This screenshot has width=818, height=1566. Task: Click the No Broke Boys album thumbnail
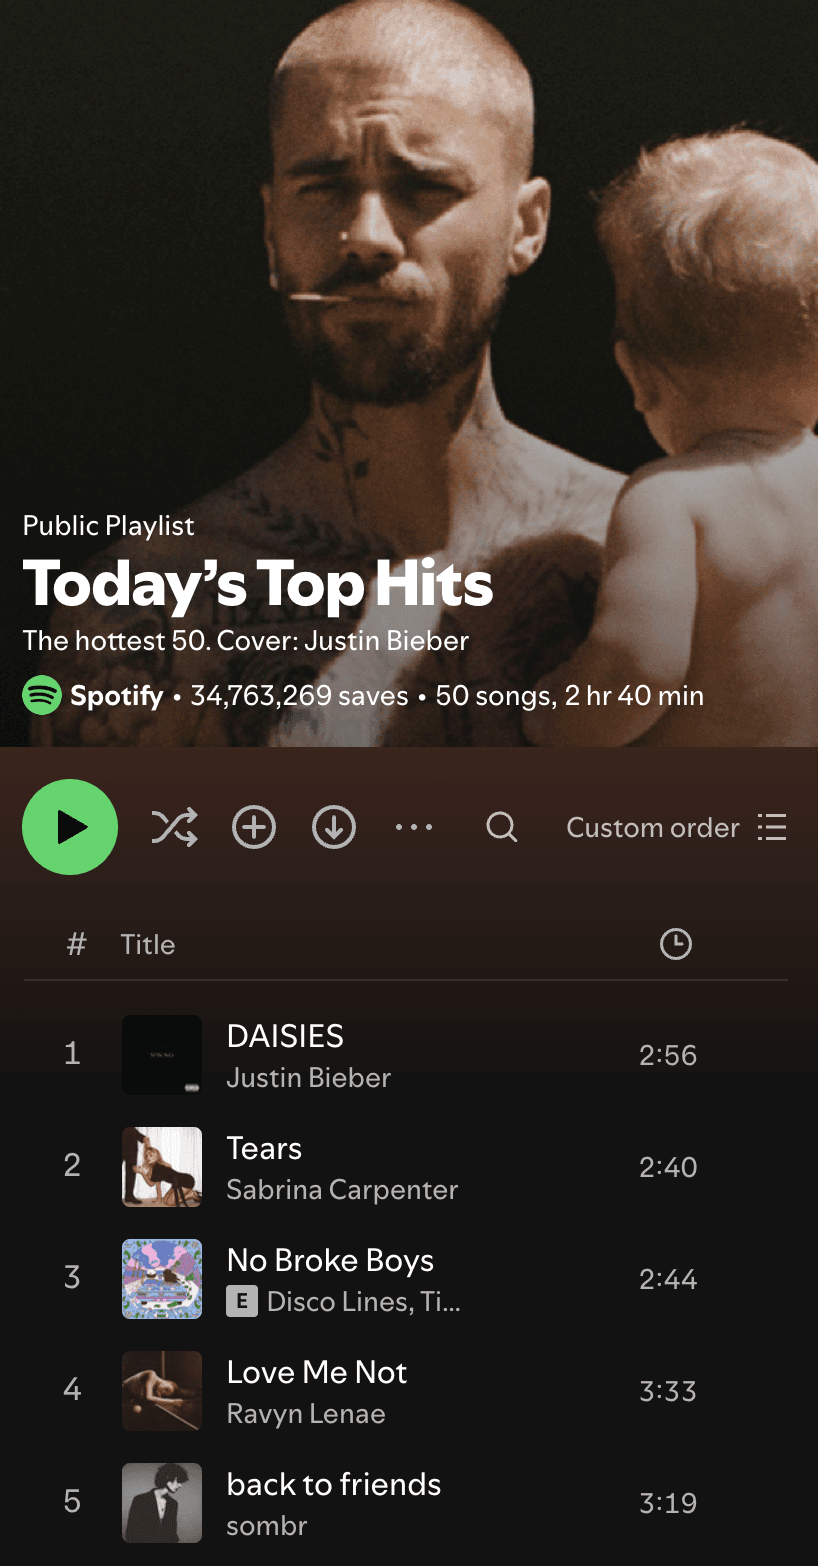pyautogui.click(x=162, y=1279)
